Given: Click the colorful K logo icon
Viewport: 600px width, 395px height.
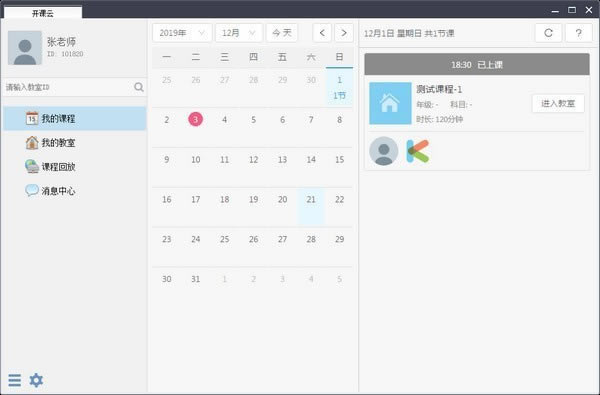Looking at the screenshot, I should (417, 151).
